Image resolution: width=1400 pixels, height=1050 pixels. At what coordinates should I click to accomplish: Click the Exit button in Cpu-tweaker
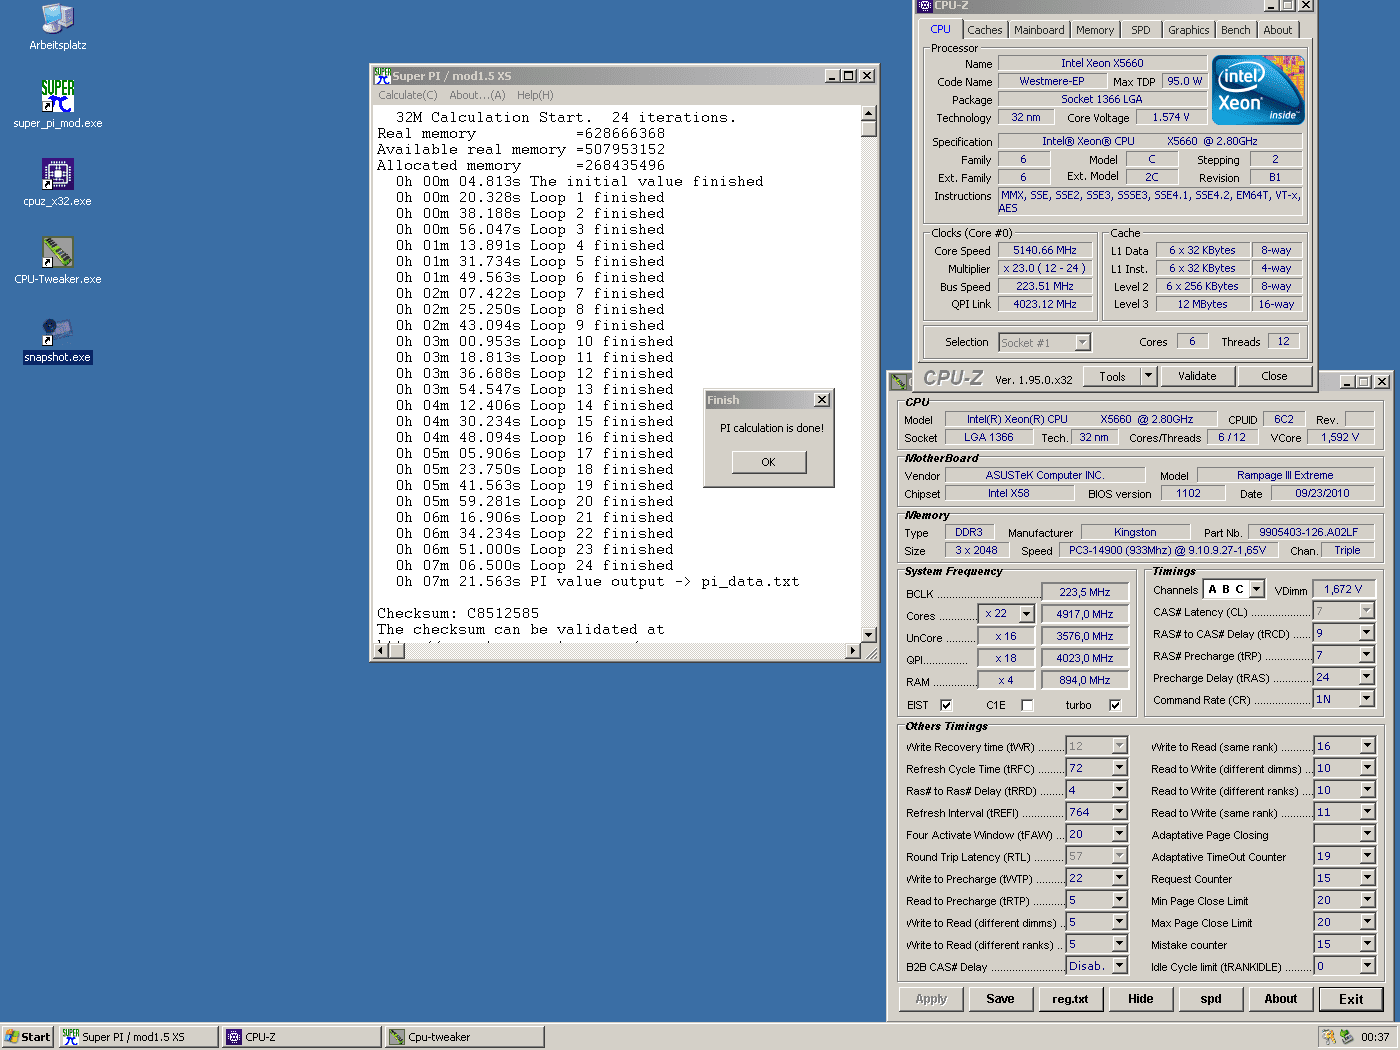coord(1351,999)
